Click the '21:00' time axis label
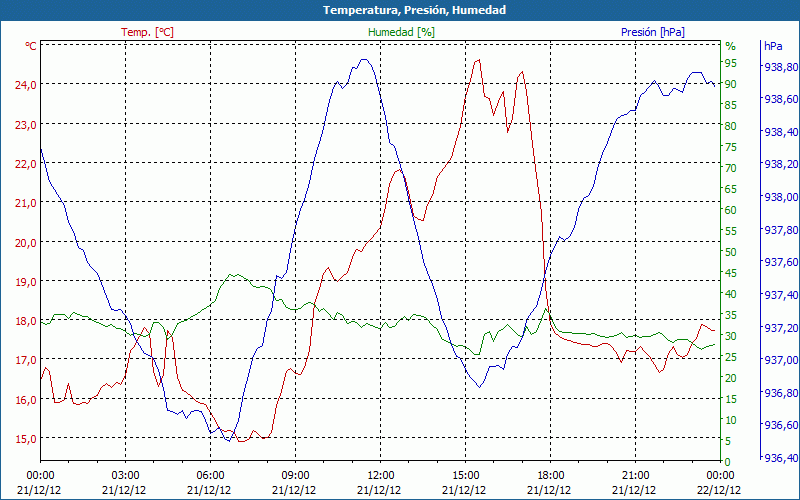The width and height of the screenshot is (800, 500). 636,476
